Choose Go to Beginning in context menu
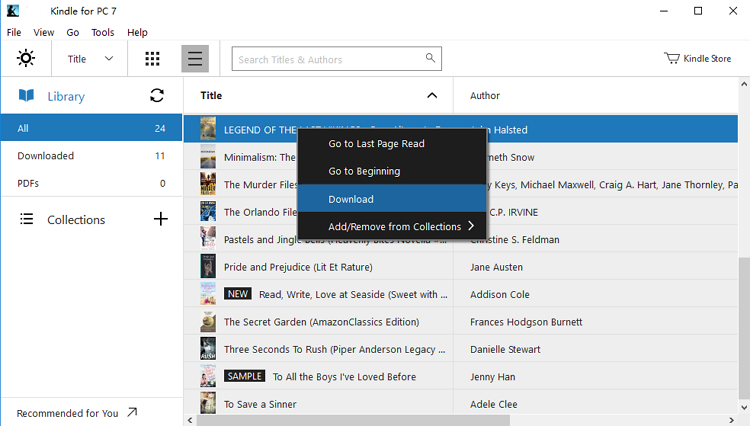Viewport: 750px width, 426px height. 392,171
